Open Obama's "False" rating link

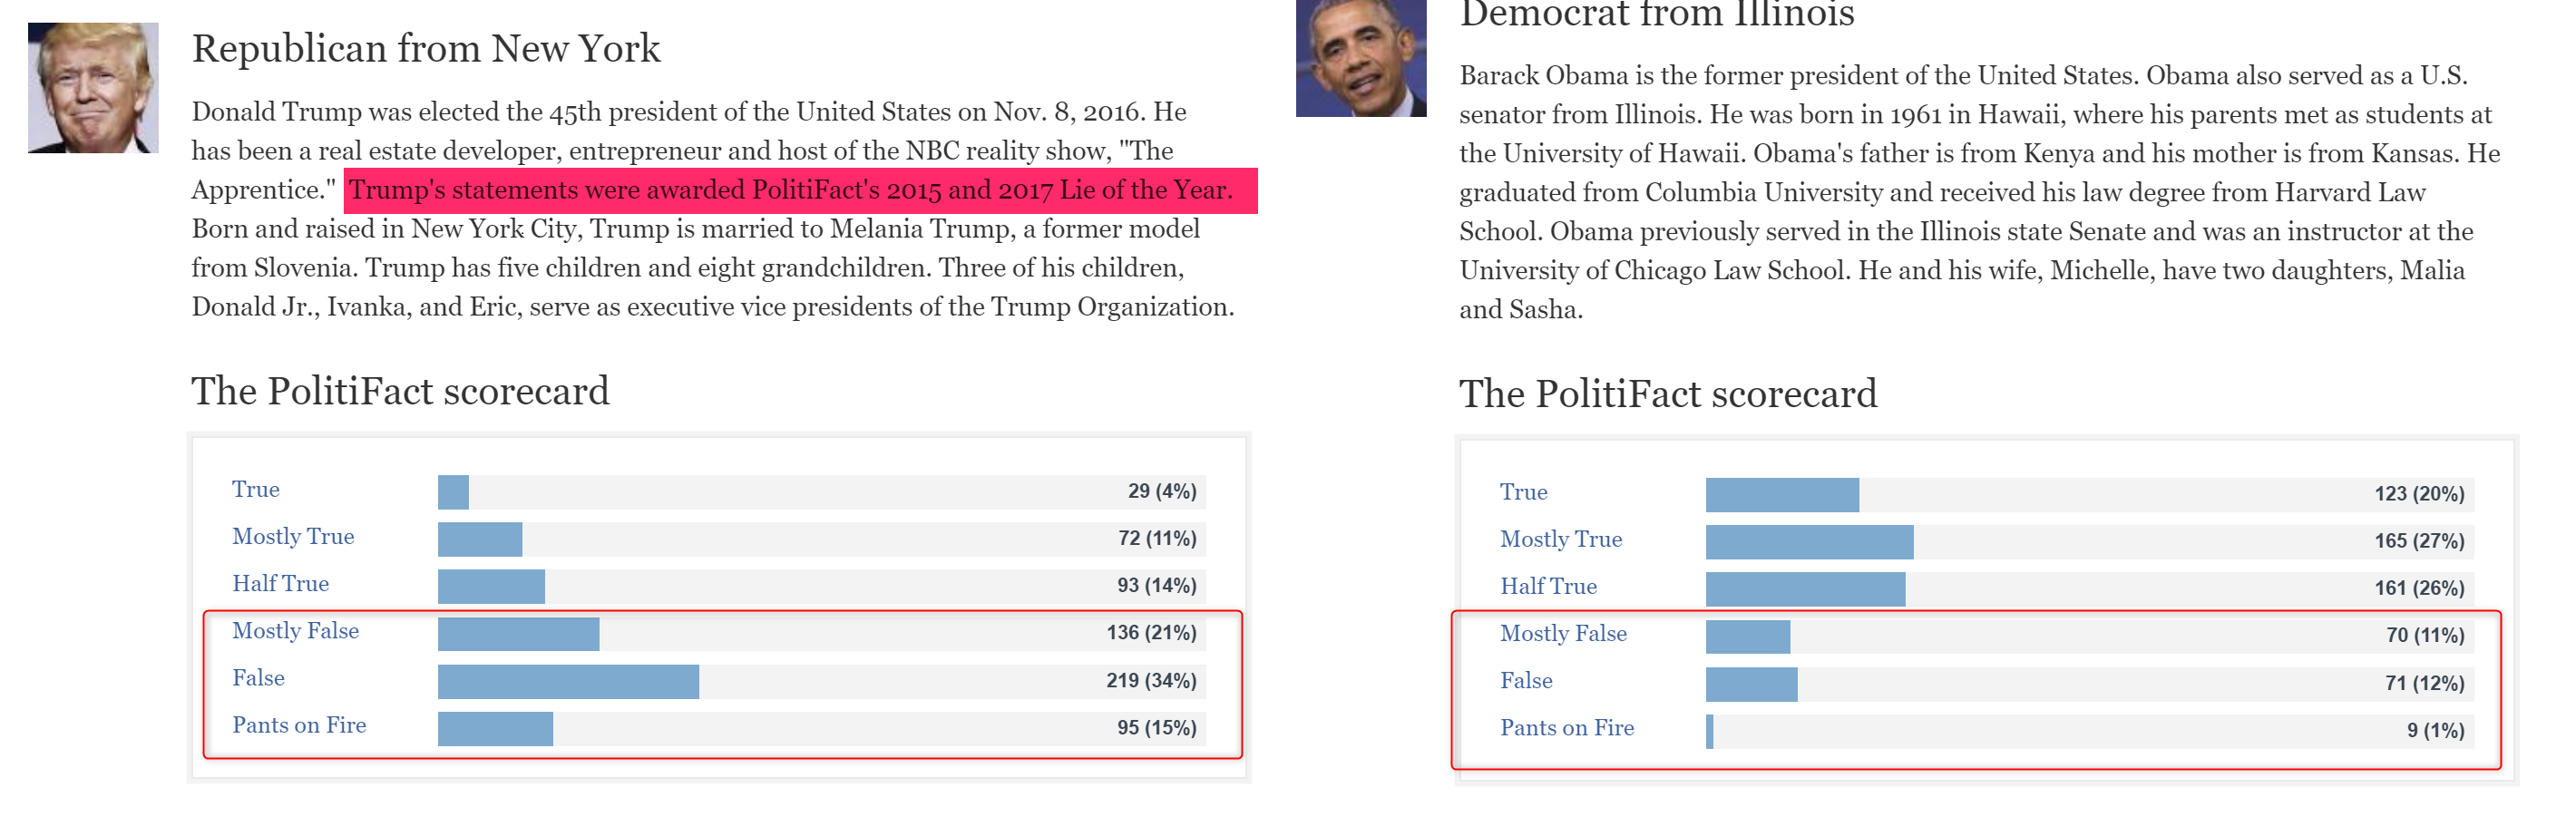coord(1526,681)
